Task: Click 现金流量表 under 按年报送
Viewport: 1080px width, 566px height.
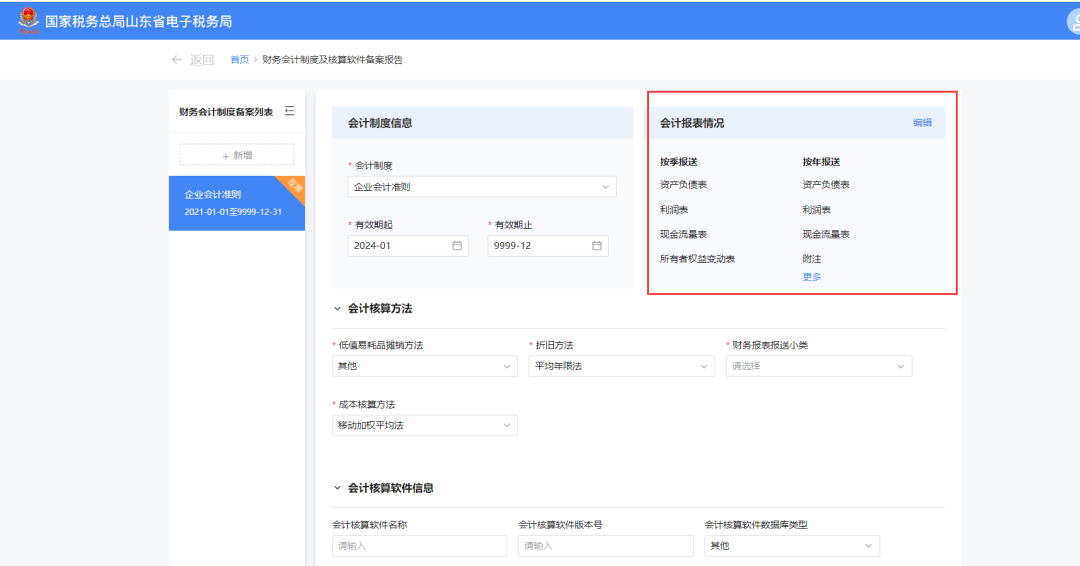Action: [x=826, y=234]
